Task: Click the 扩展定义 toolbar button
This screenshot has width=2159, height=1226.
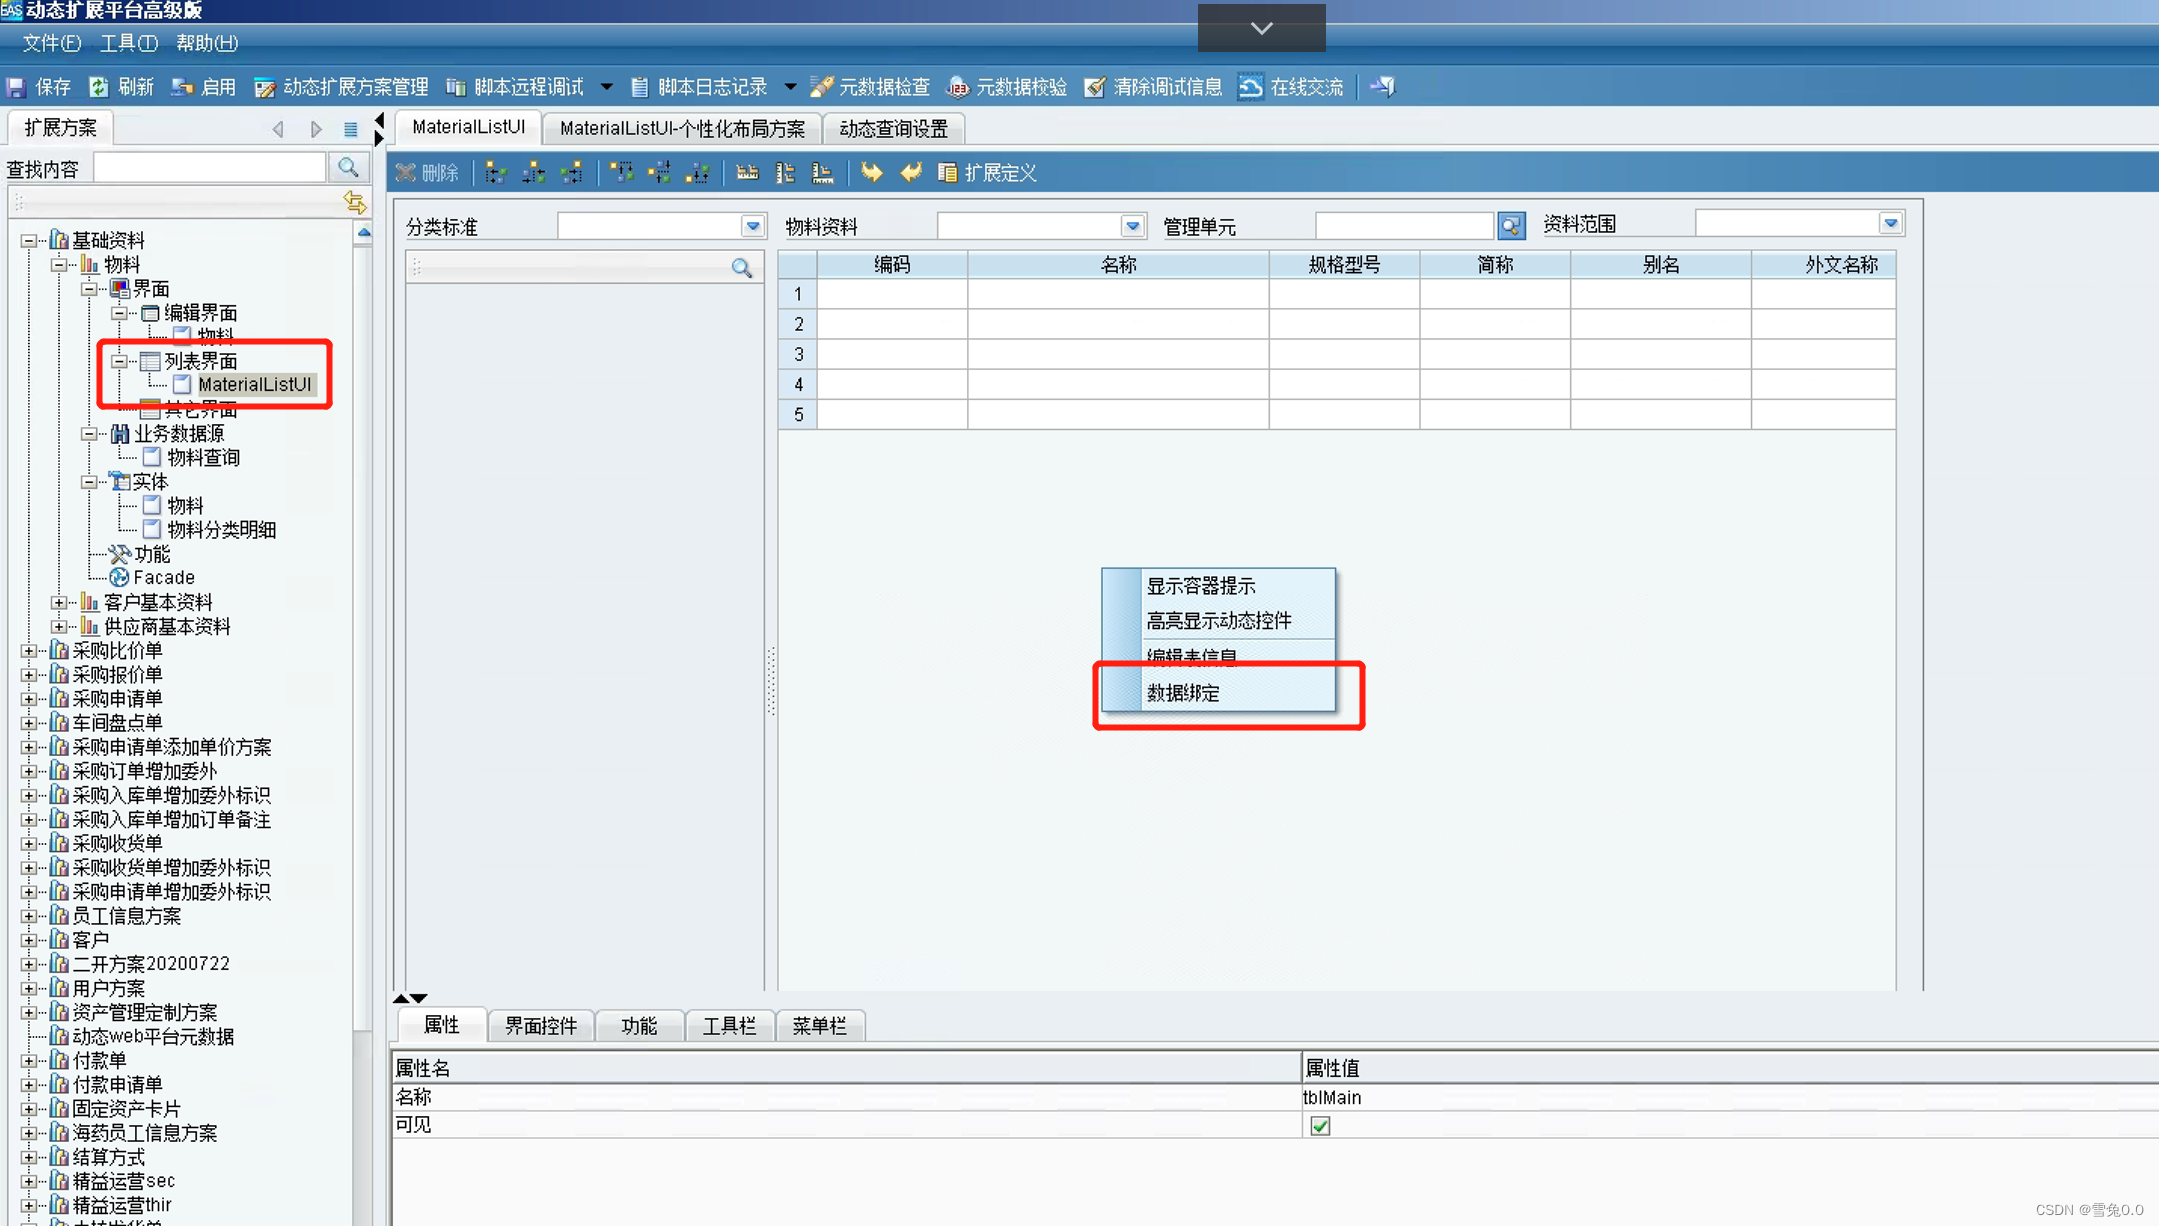Action: click(x=988, y=173)
